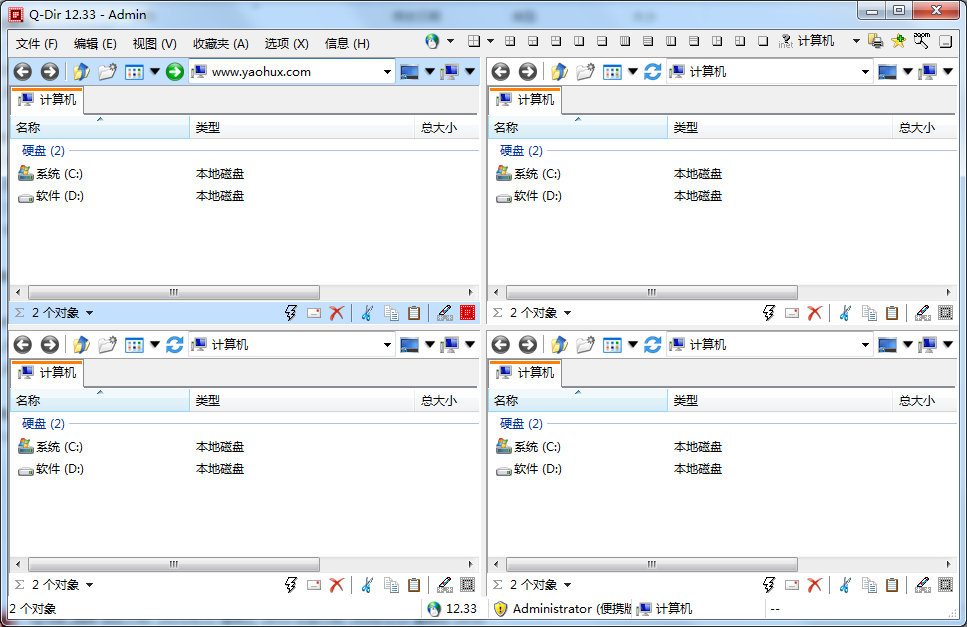
Task: Click the back arrow in top-right pane
Action: (501, 72)
